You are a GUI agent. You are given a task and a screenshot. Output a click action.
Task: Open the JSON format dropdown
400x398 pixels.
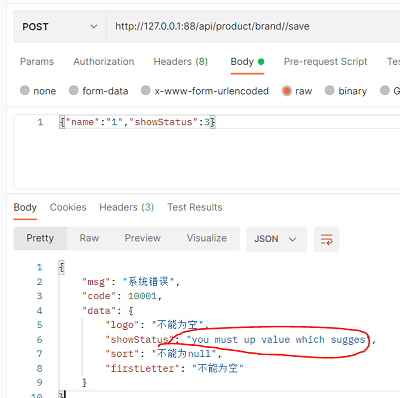[276, 239]
